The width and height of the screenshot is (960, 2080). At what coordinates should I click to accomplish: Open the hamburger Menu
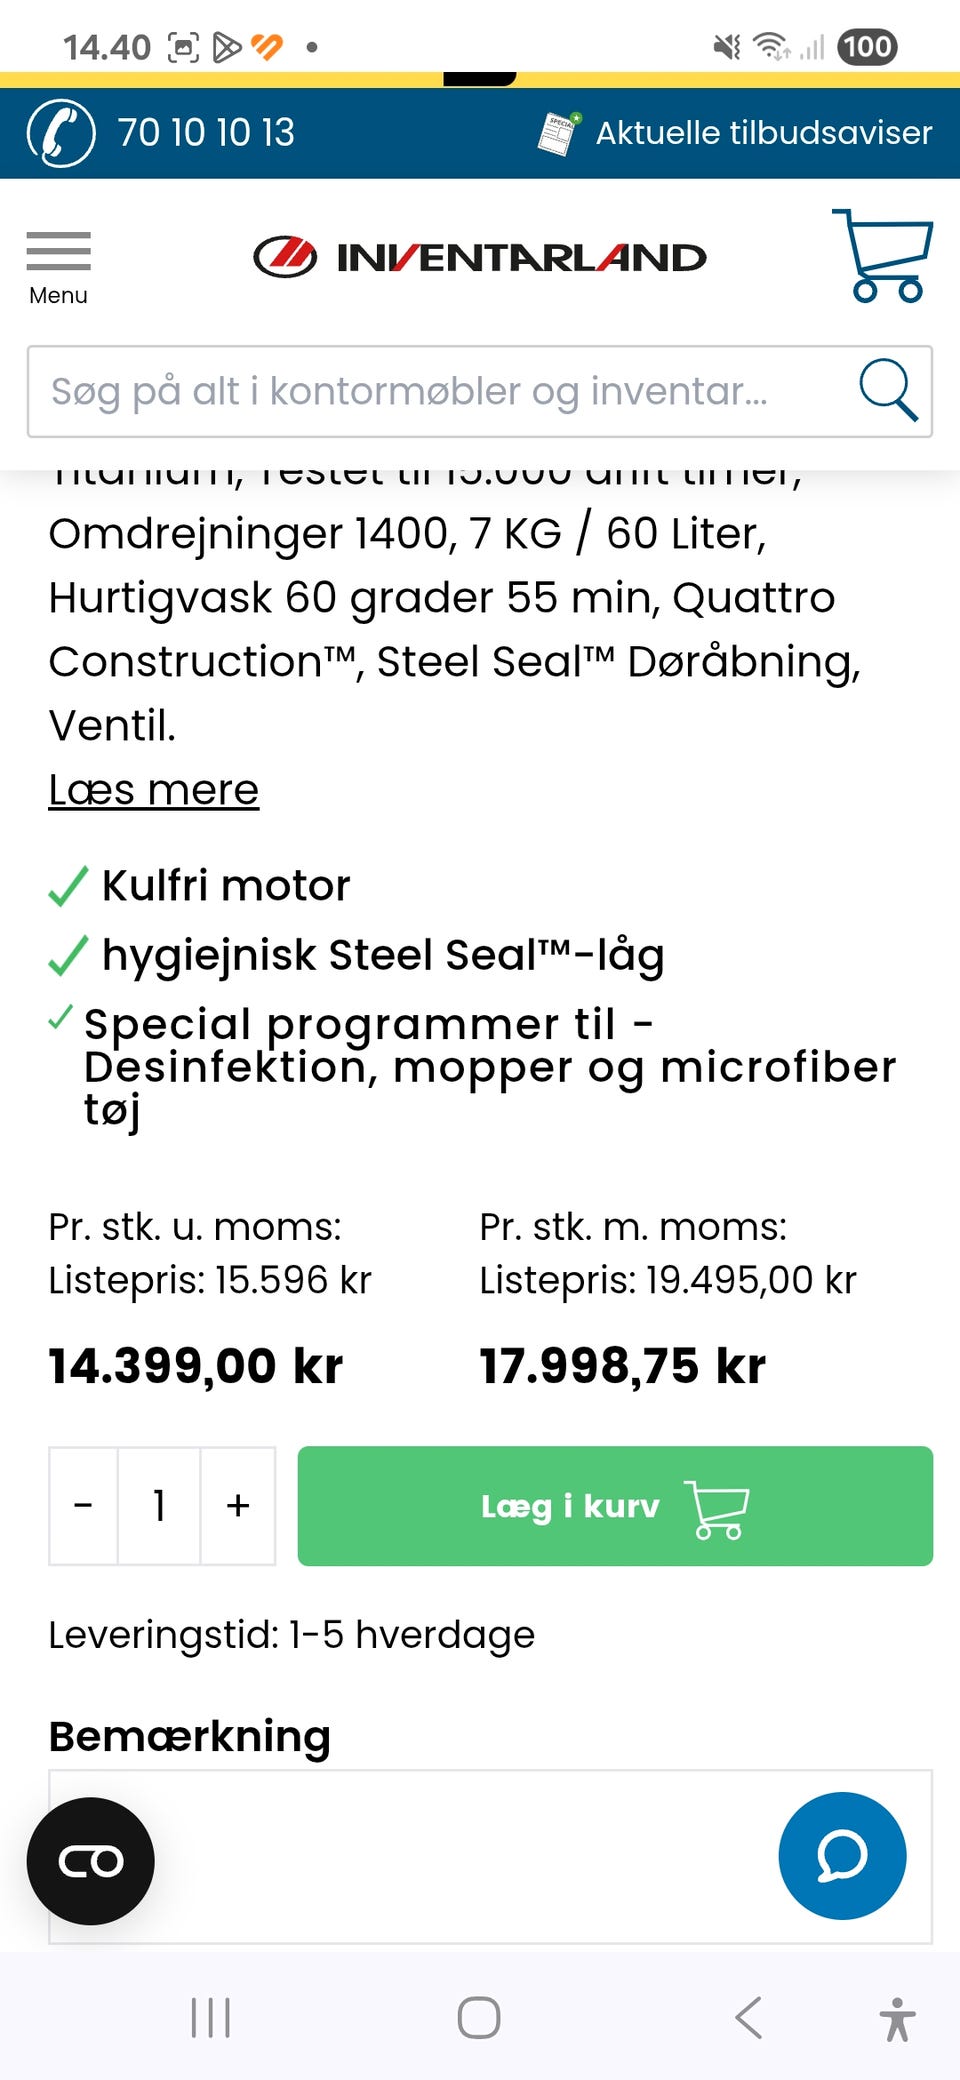[x=58, y=266]
